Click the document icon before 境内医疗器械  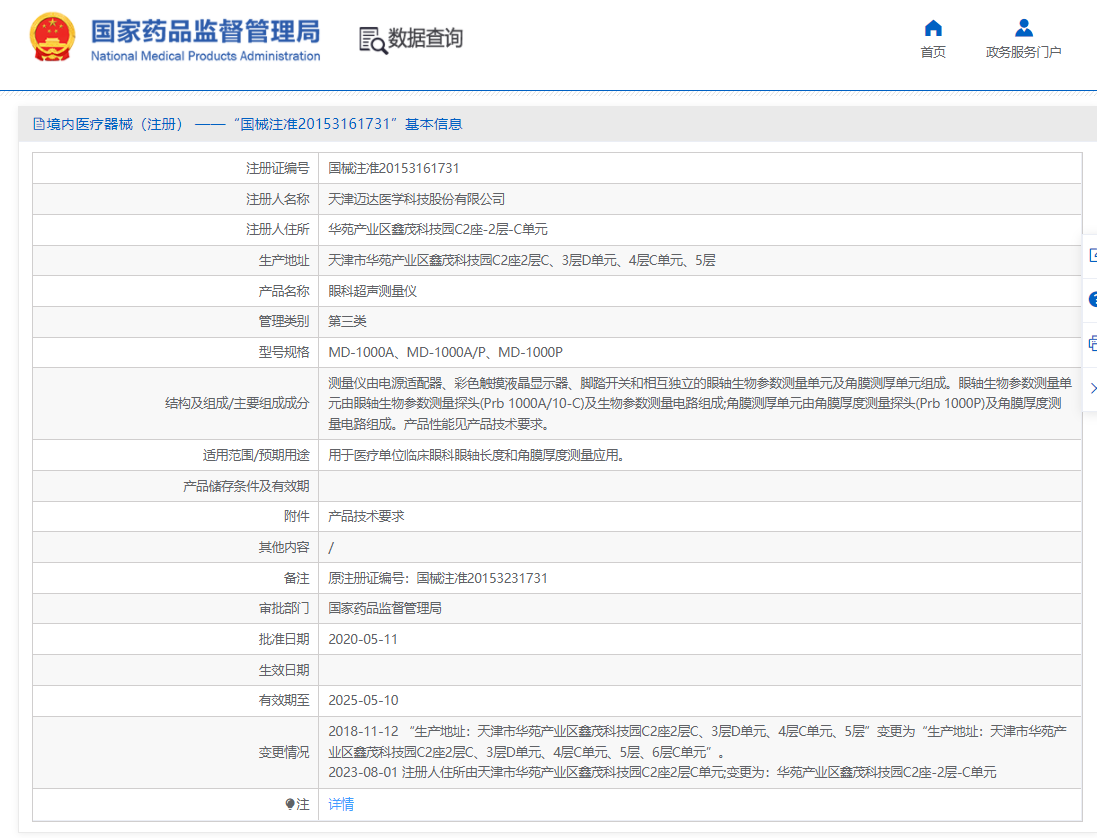tap(39, 124)
